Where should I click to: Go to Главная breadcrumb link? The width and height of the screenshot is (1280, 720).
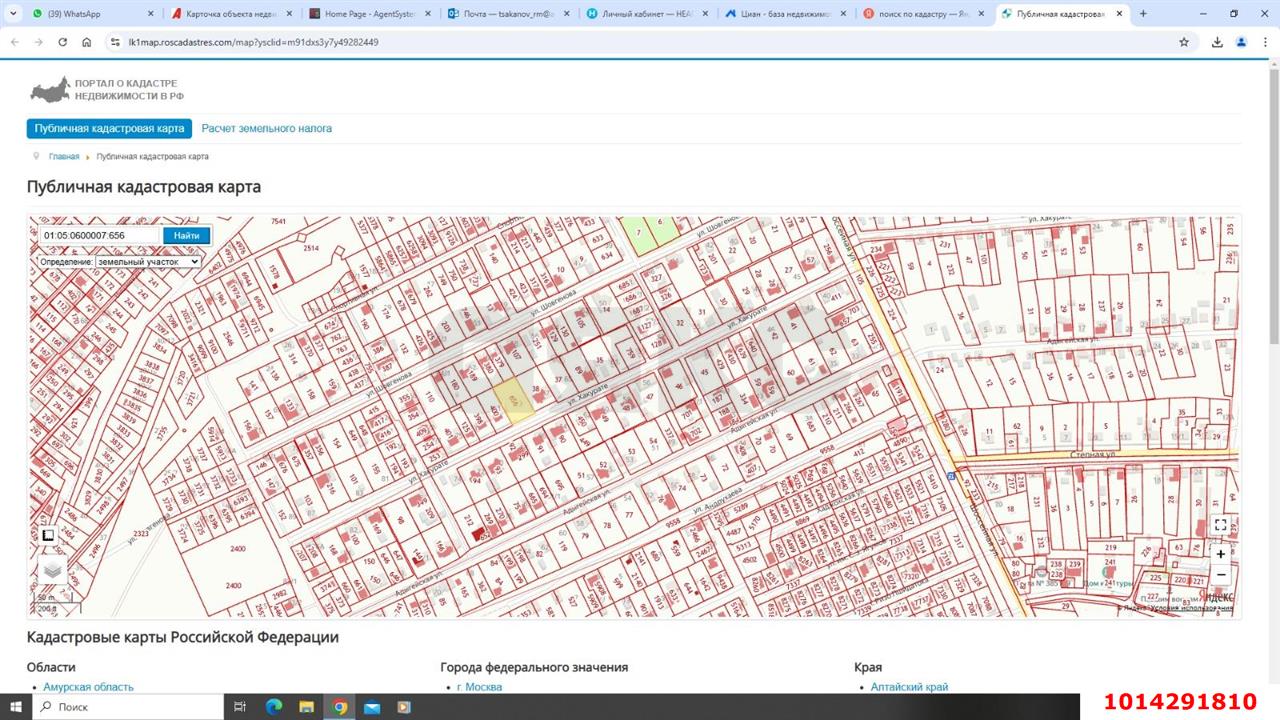(x=64, y=157)
